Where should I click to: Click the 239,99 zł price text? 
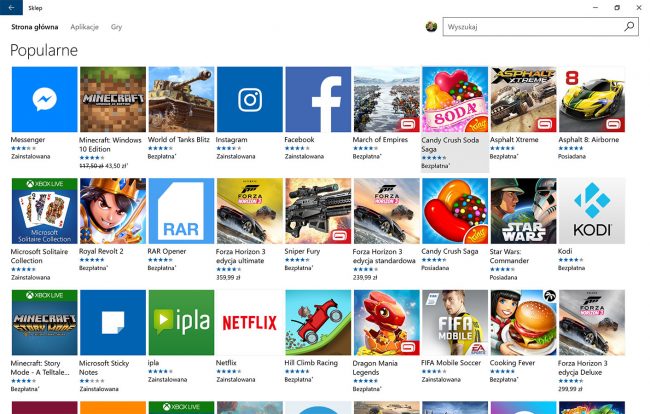[x=365, y=277]
